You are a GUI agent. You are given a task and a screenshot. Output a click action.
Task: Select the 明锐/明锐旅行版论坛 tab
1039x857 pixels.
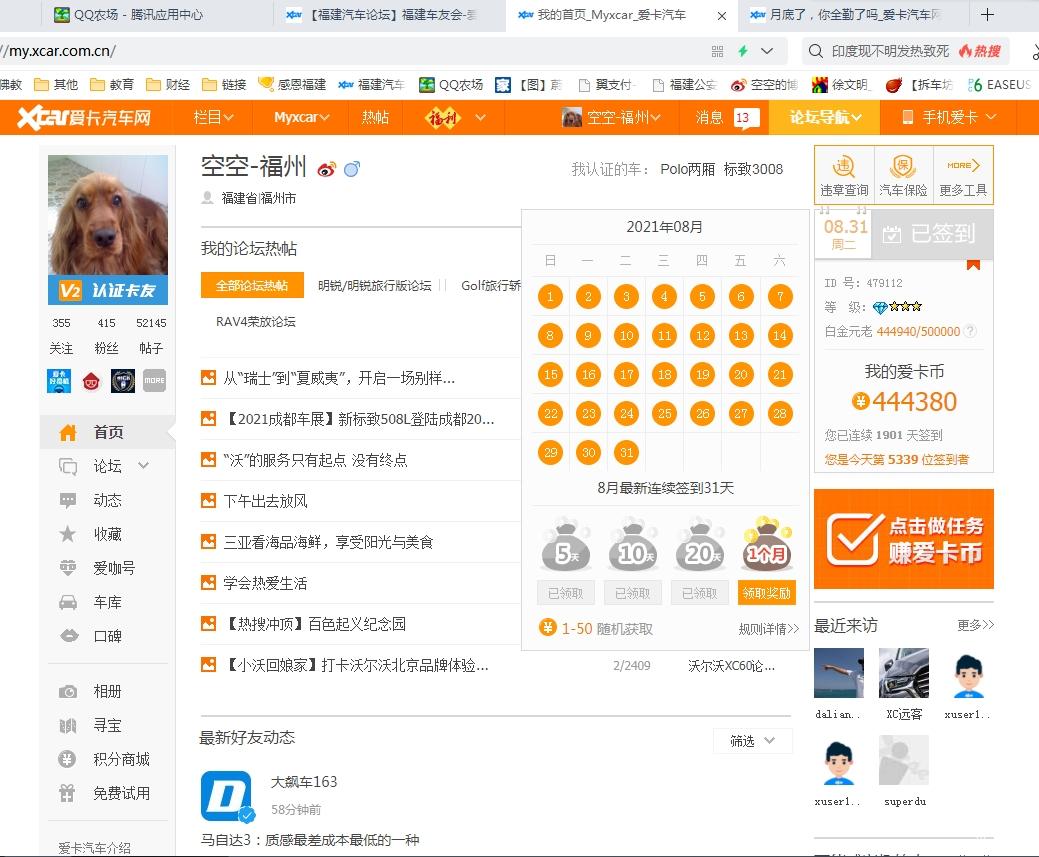(x=374, y=286)
